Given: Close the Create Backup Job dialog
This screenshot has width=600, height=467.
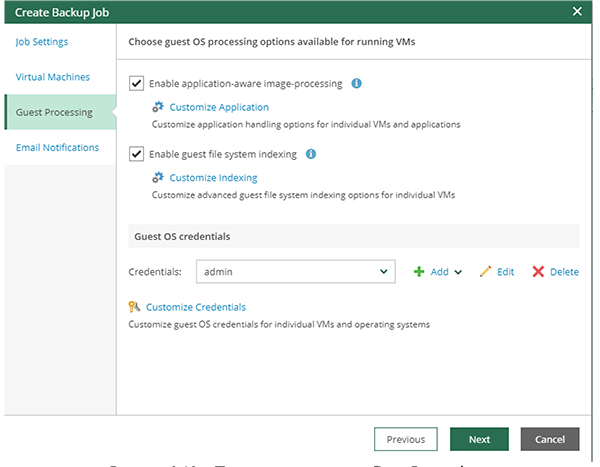Looking at the screenshot, I should click(x=577, y=11).
